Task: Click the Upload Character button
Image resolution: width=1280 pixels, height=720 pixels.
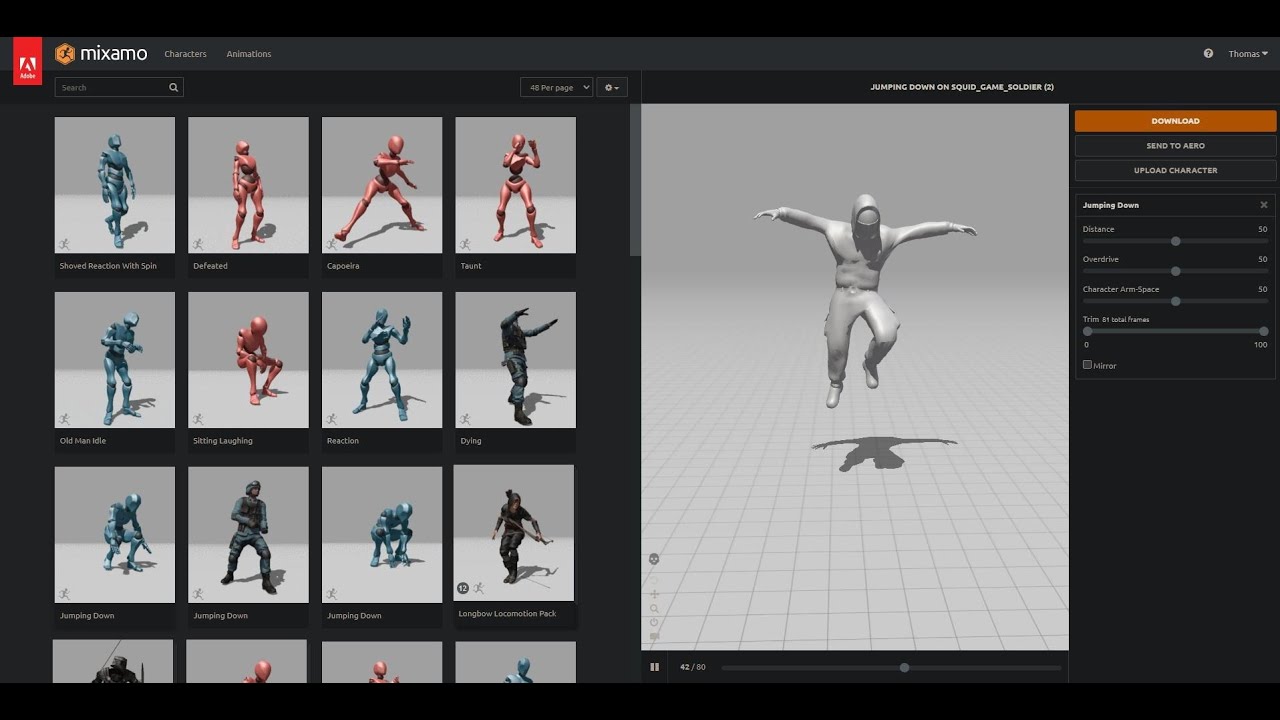Action: pyautogui.click(x=1175, y=170)
